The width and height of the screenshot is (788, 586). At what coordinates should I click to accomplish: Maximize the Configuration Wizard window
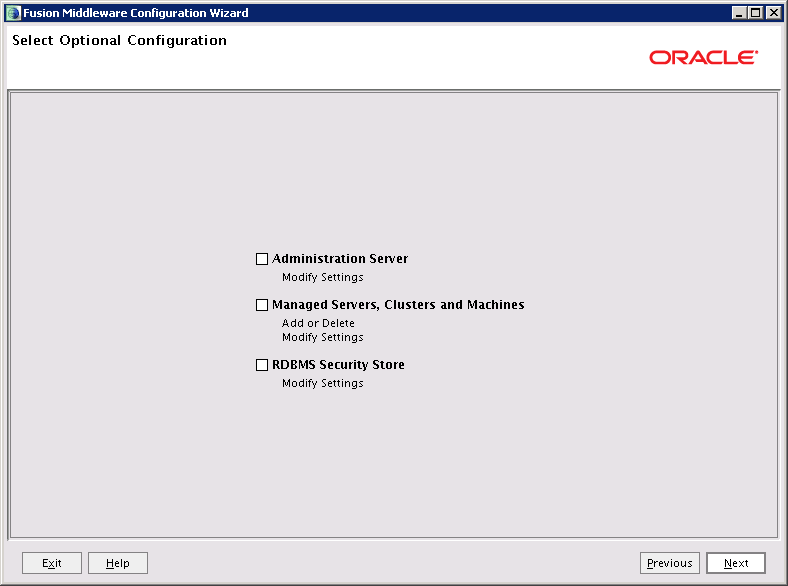pyautogui.click(x=756, y=13)
